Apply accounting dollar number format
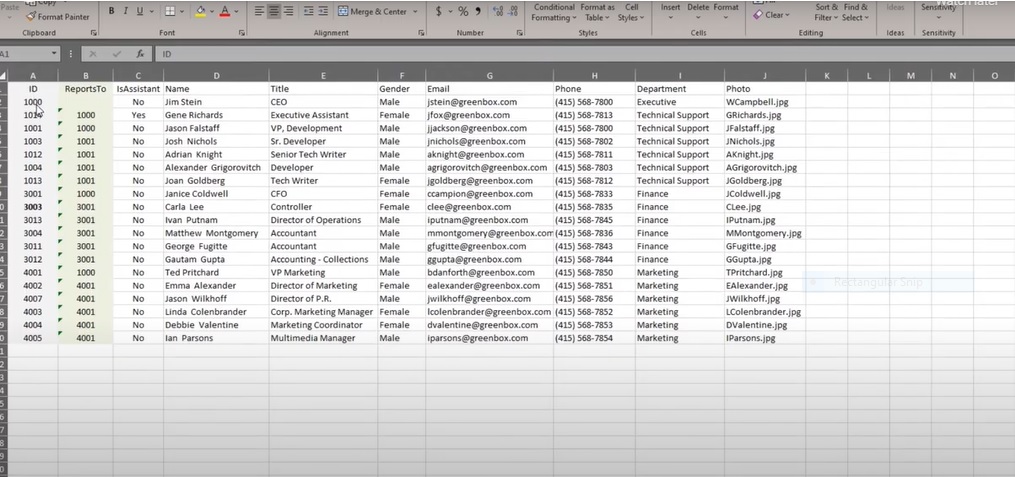 (x=439, y=11)
